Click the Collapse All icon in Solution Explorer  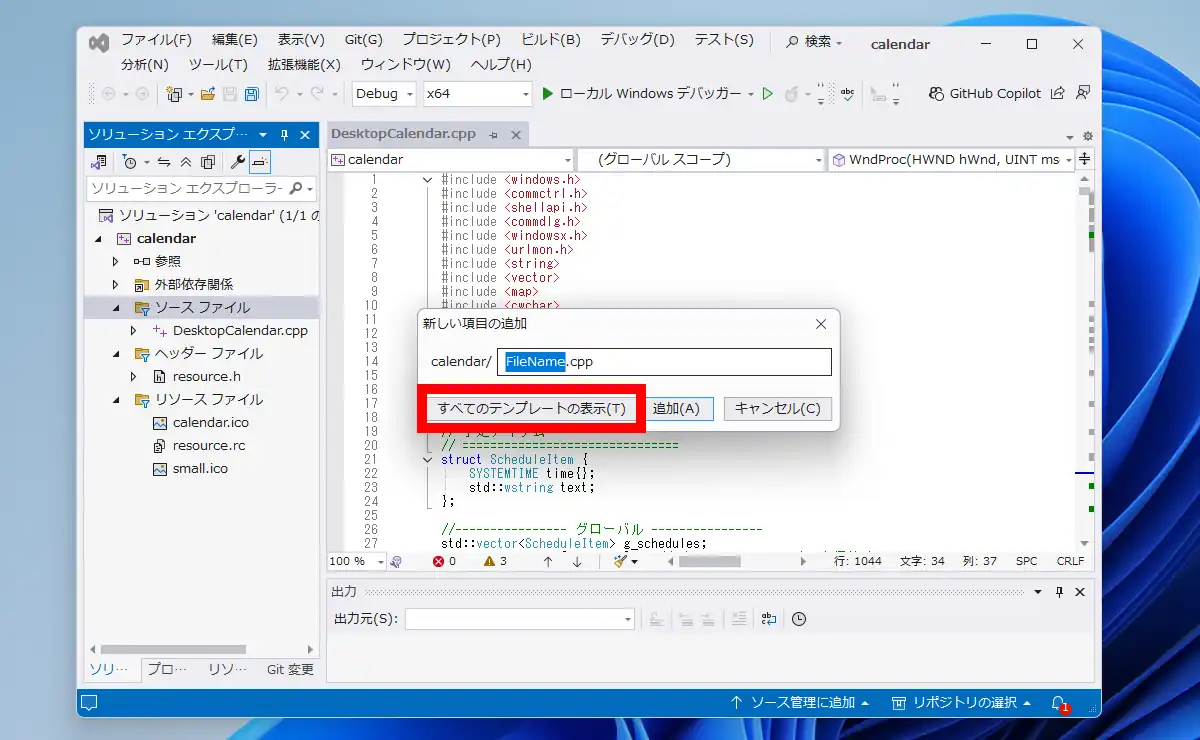tap(186, 162)
